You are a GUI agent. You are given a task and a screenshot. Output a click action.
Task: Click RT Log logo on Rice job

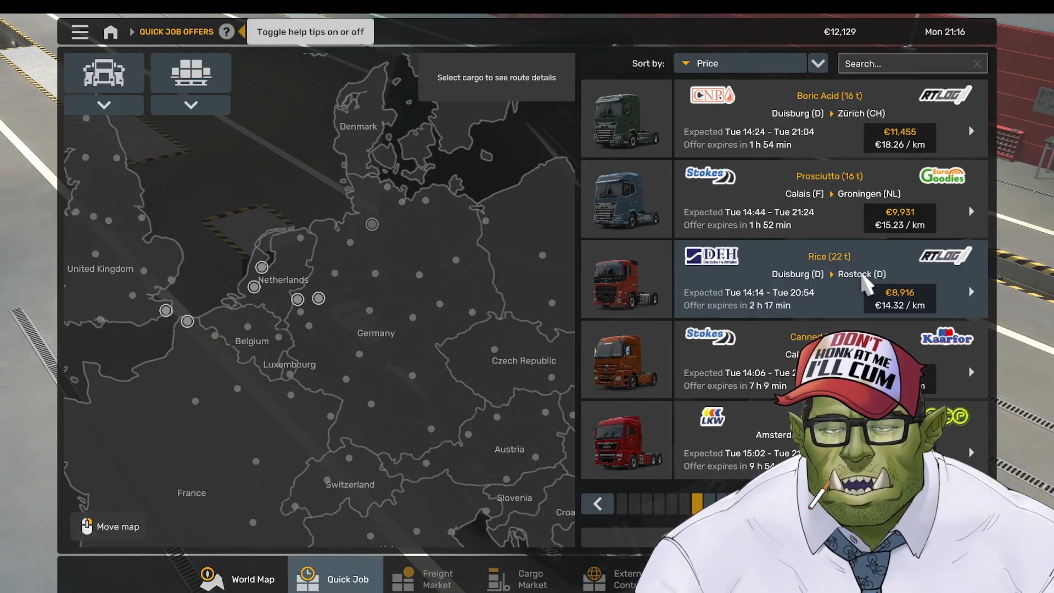point(945,255)
